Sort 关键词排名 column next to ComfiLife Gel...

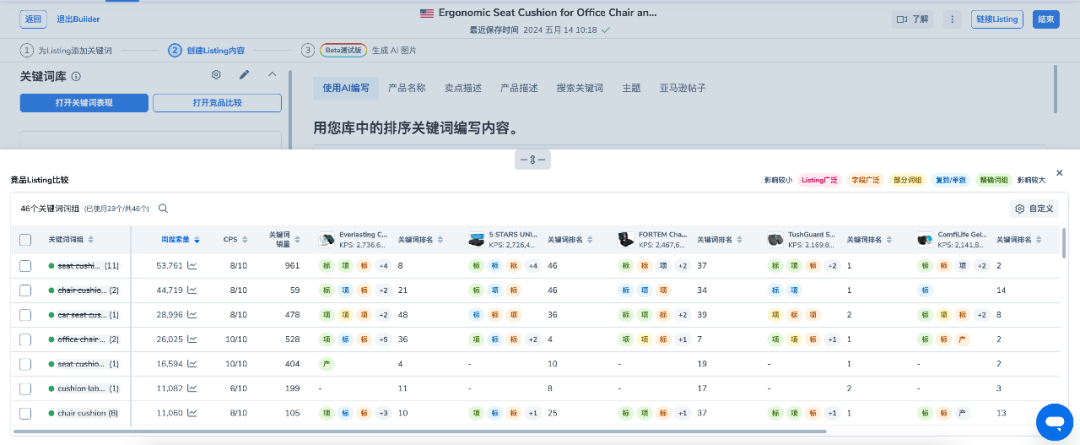[x=1039, y=240]
